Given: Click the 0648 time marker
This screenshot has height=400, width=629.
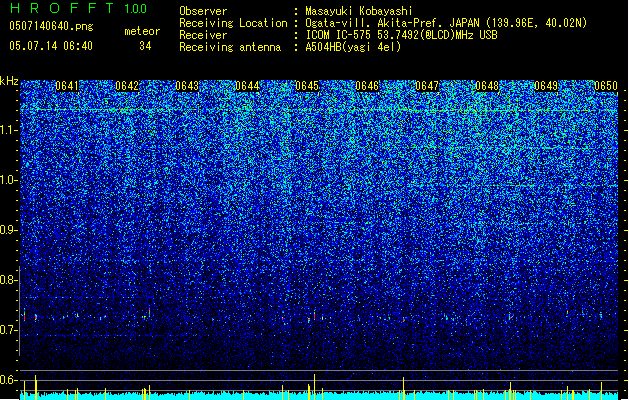Looking at the screenshot, I should click(x=487, y=86).
